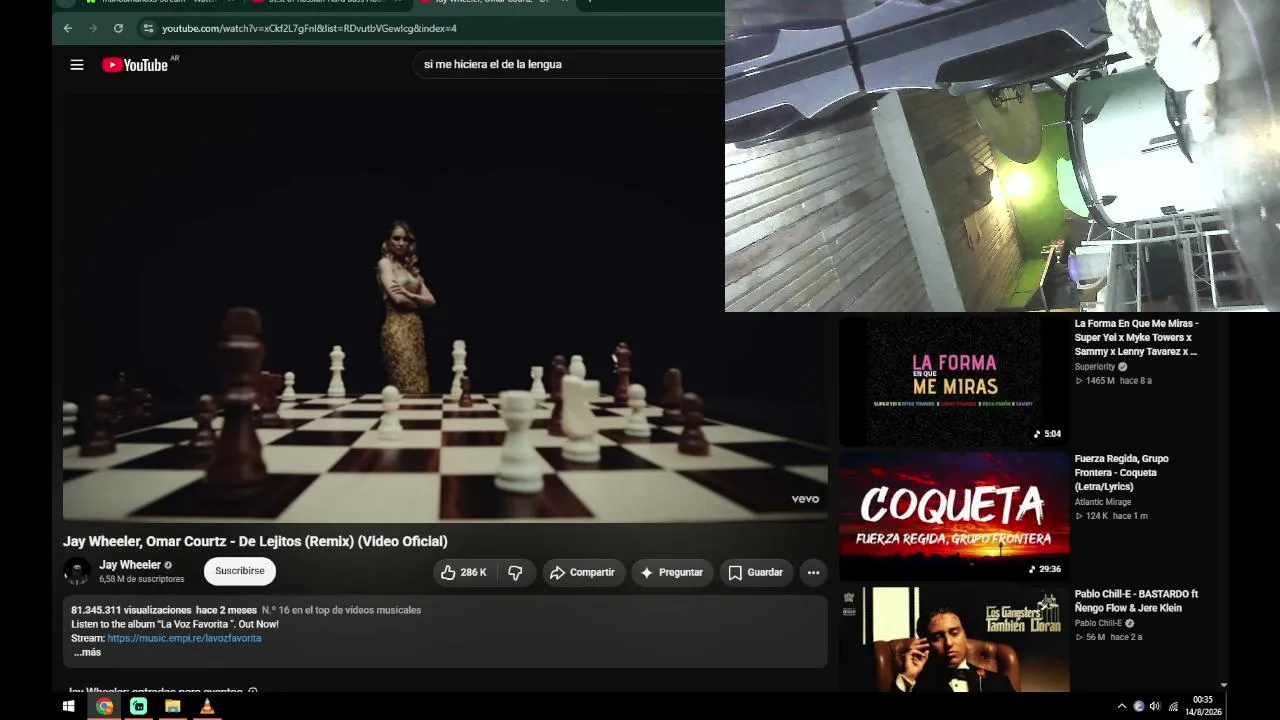
Task: Open Fuerza Regida, Grupo Frontera Coqueta title
Action: coord(1122,472)
